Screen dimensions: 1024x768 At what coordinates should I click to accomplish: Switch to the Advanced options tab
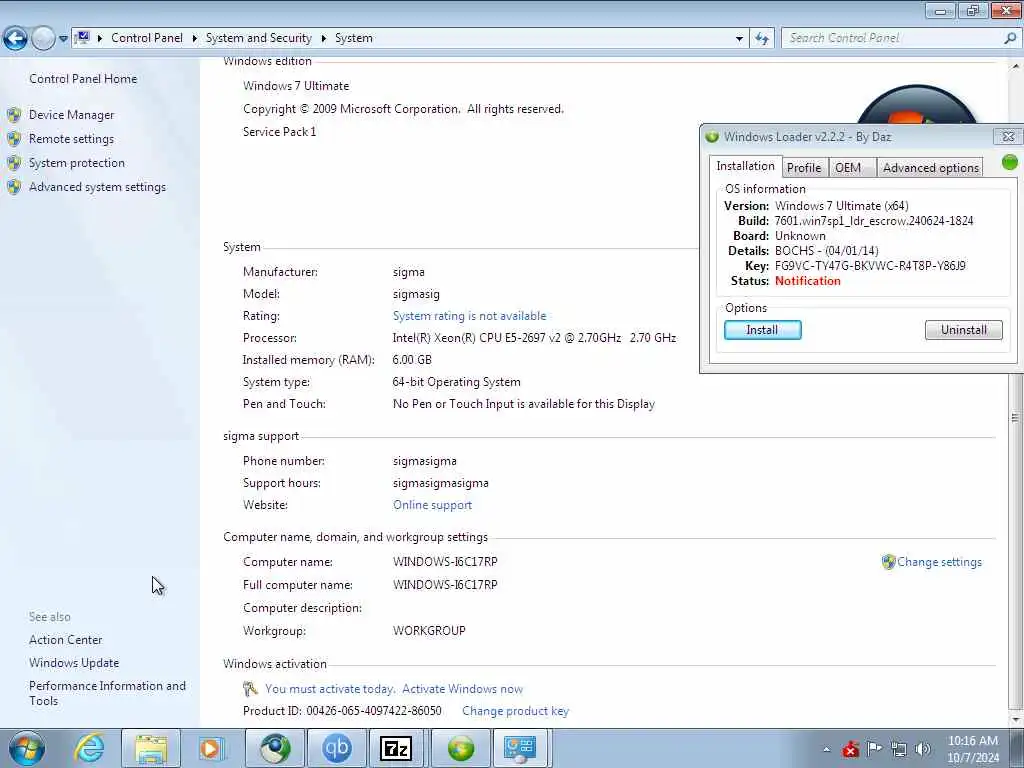931,168
